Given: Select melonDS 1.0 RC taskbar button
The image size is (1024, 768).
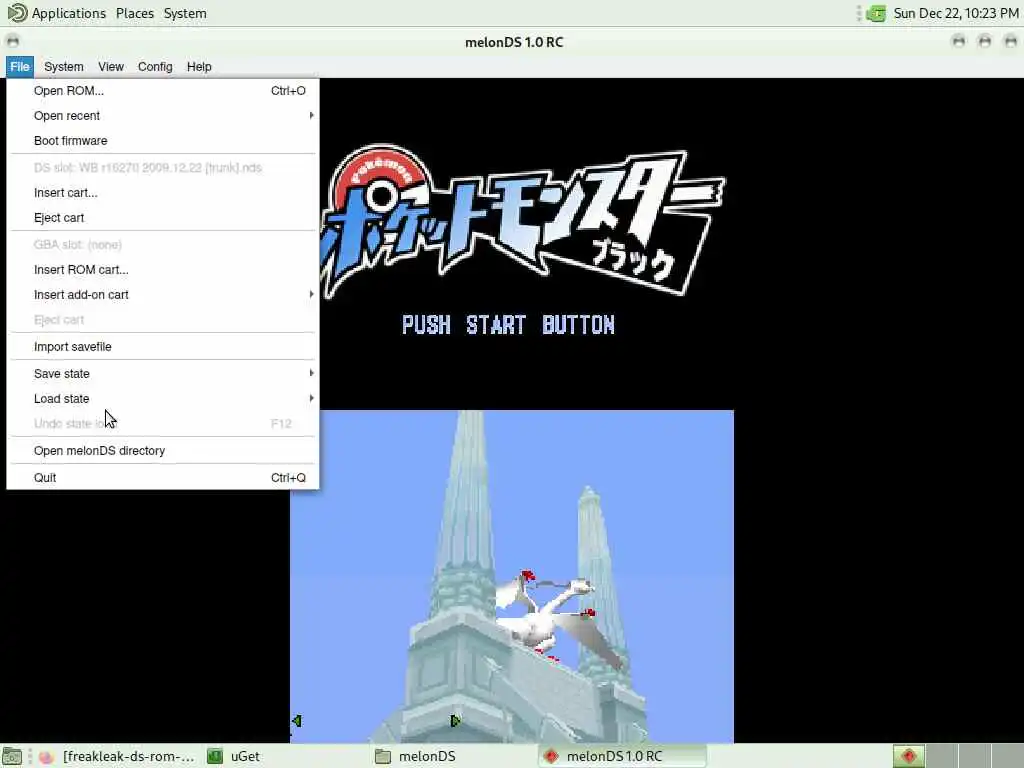Looking at the screenshot, I should tap(623, 756).
